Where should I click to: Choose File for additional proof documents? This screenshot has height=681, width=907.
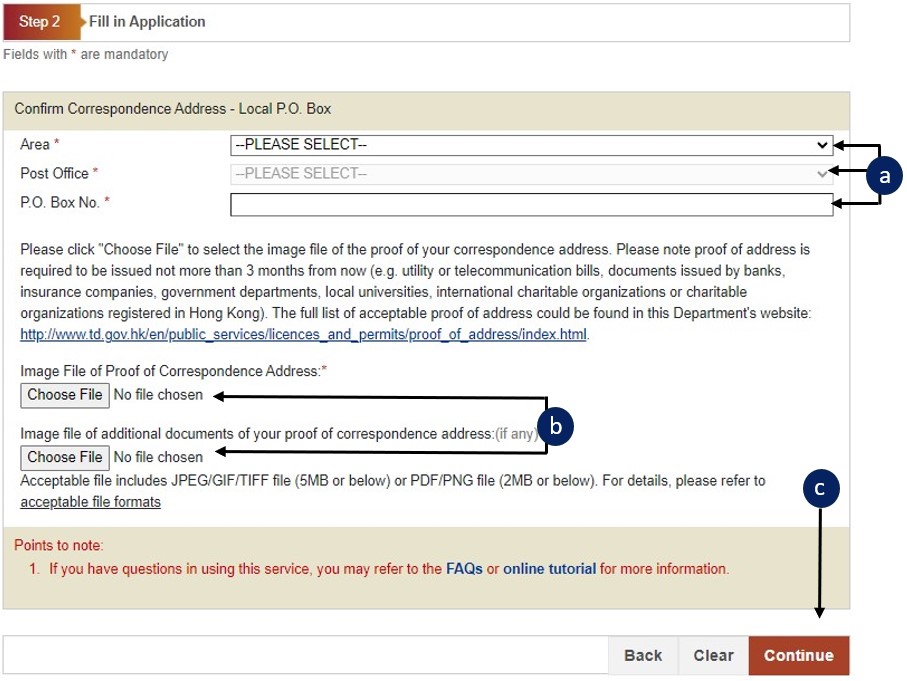coord(65,457)
